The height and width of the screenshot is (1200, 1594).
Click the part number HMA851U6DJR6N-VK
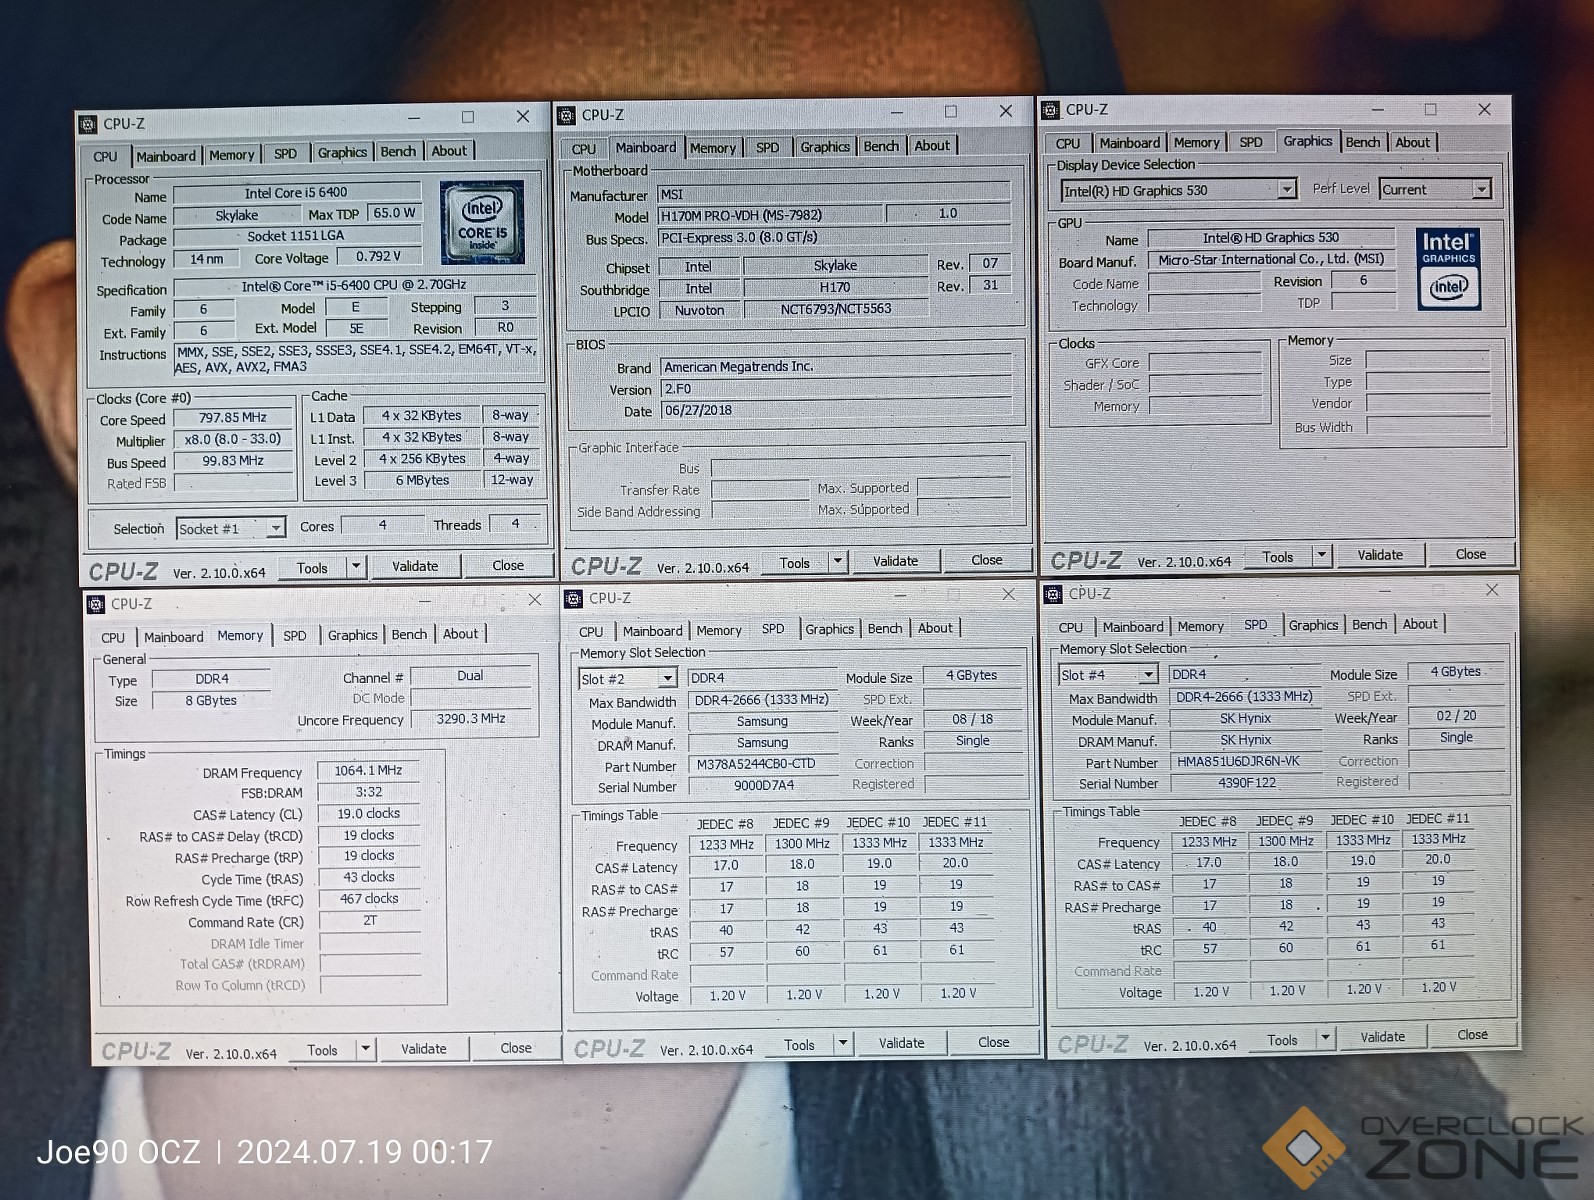1245,761
